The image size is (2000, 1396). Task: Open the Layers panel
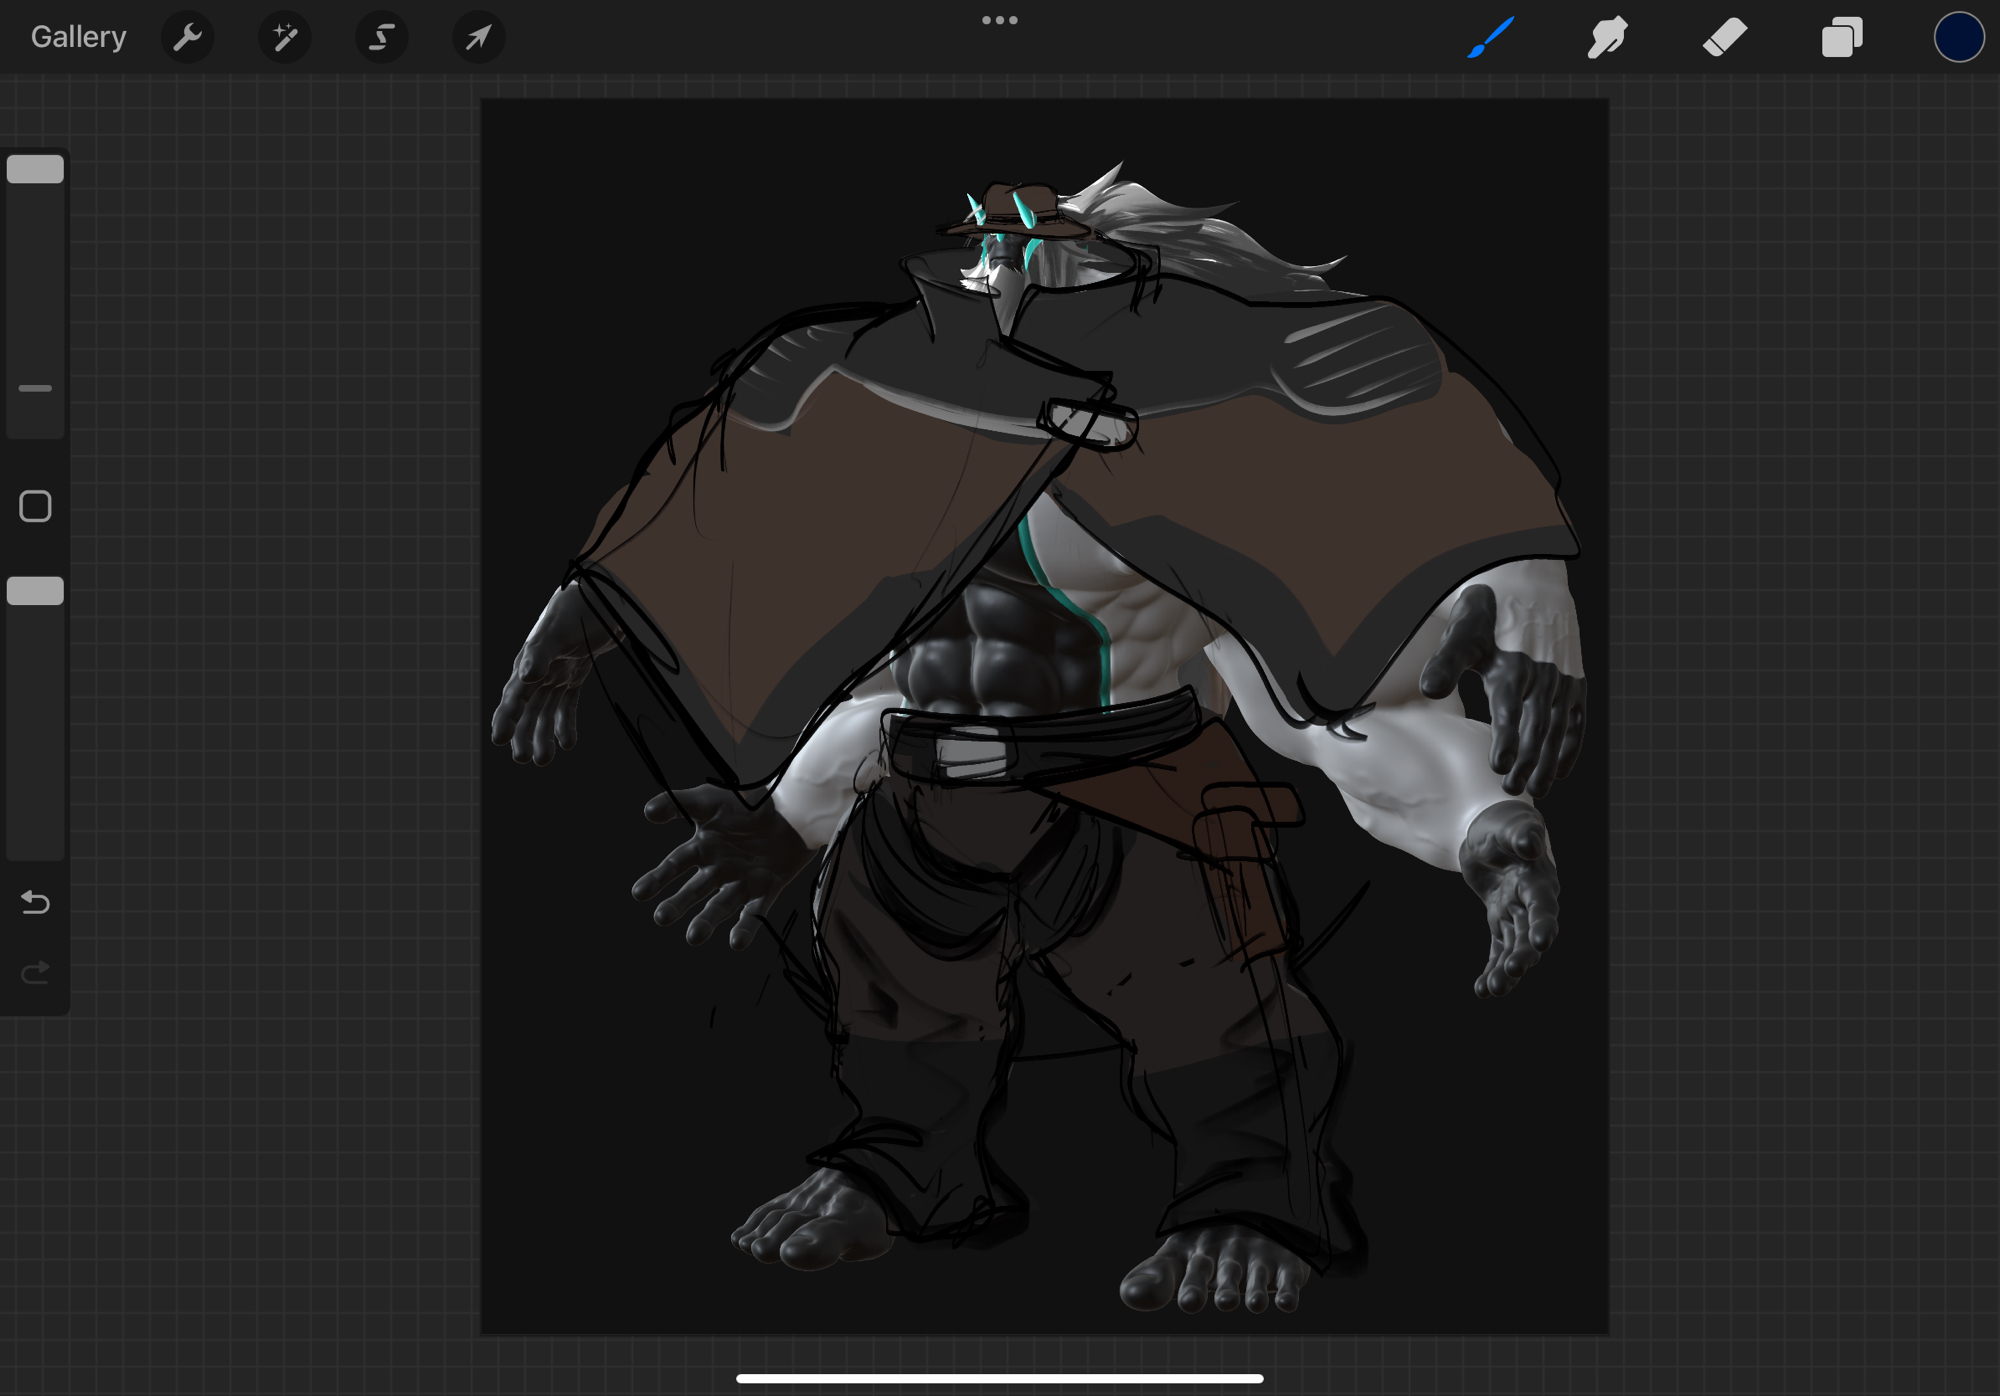point(1841,38)
